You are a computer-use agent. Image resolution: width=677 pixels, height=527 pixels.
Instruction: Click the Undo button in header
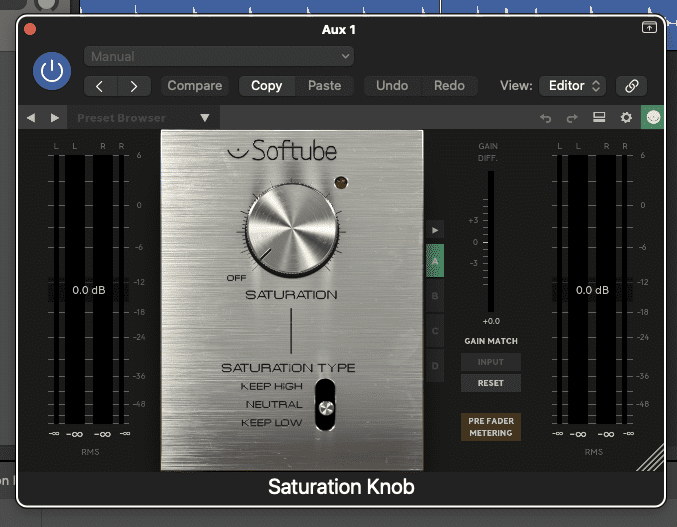click(x=392, y=85)
